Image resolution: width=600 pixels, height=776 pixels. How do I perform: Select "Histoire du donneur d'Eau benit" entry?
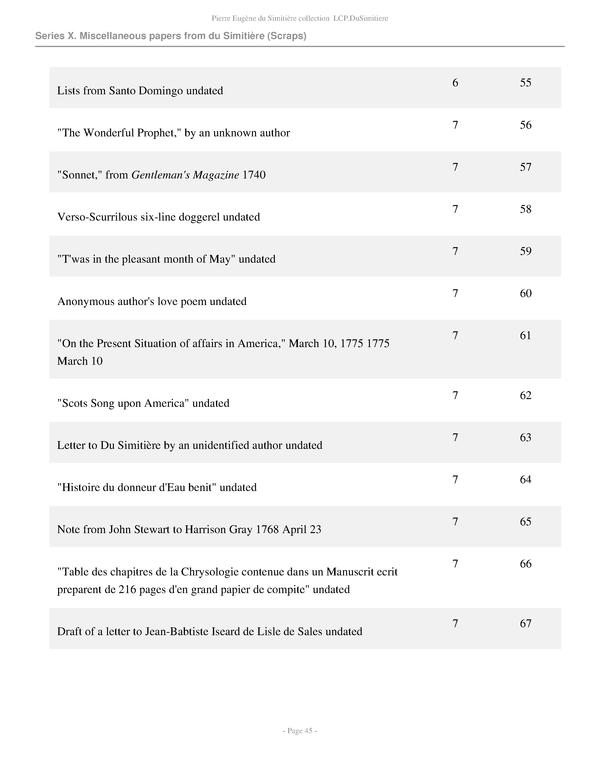157,487
